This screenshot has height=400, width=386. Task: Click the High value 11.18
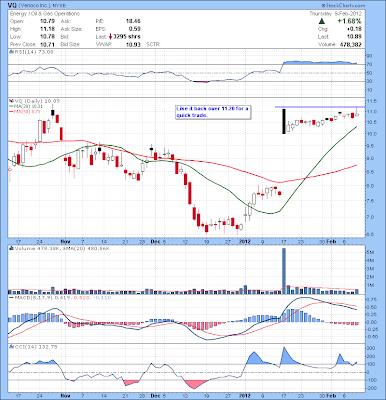(48, 29)
